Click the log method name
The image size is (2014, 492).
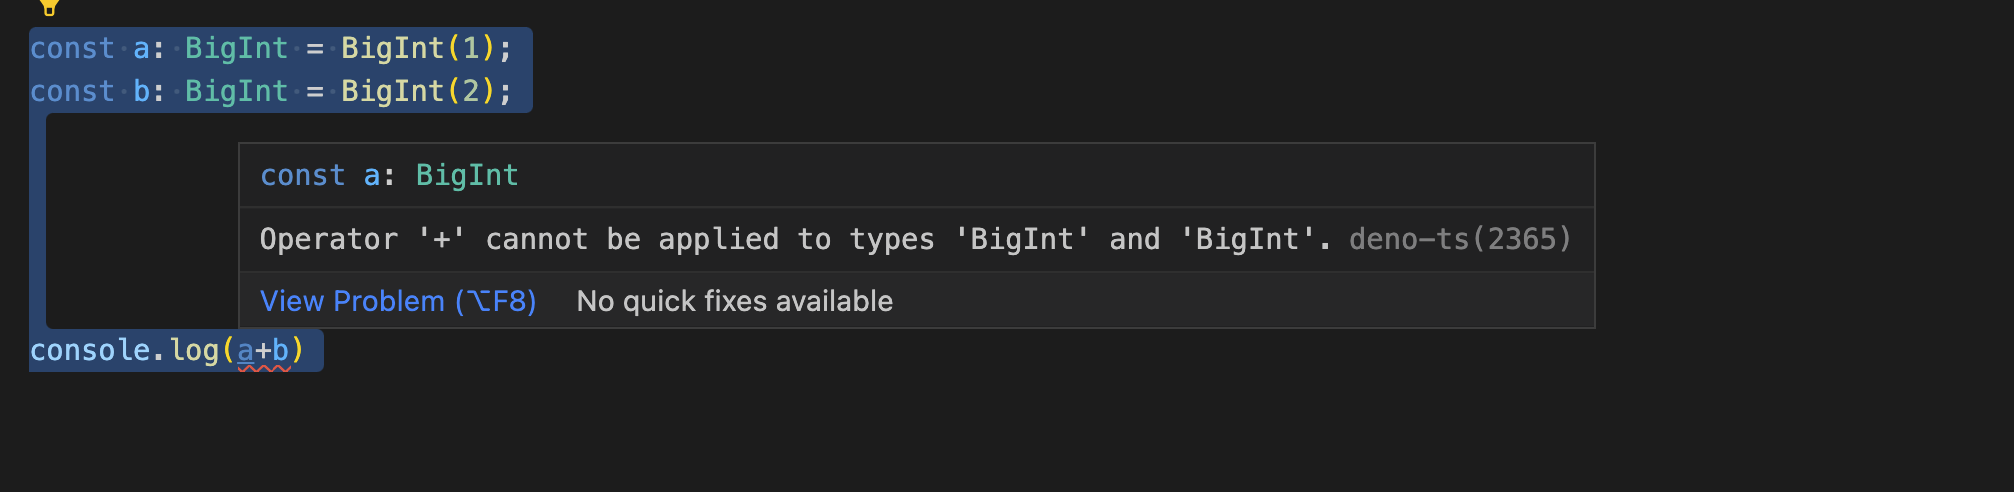click(194, 351)
